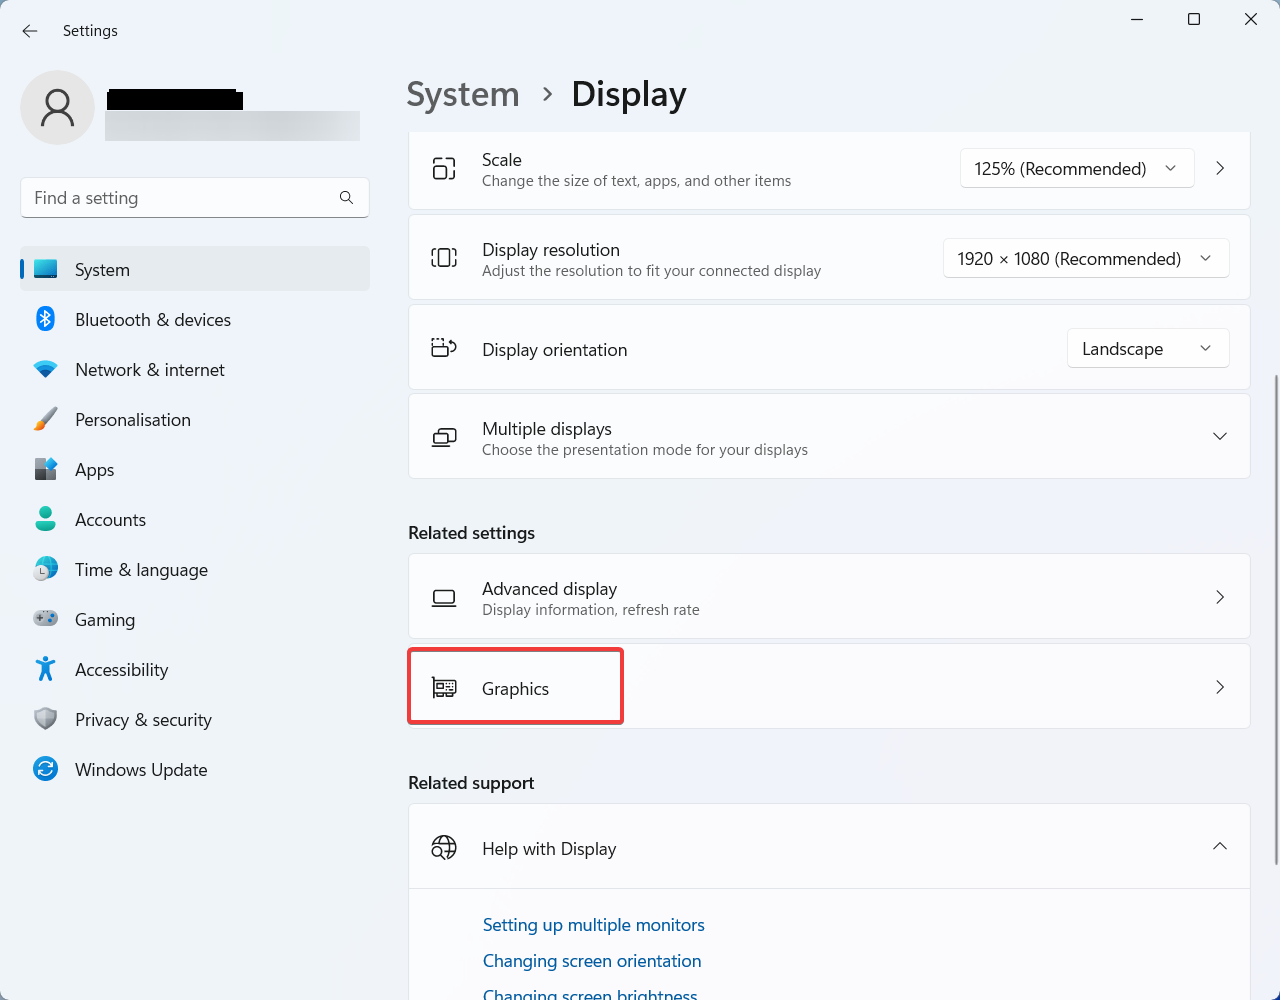This screenshot has width=1280, height=1000.
Task: Open Scale details via right chevron
Action: 1220,169
